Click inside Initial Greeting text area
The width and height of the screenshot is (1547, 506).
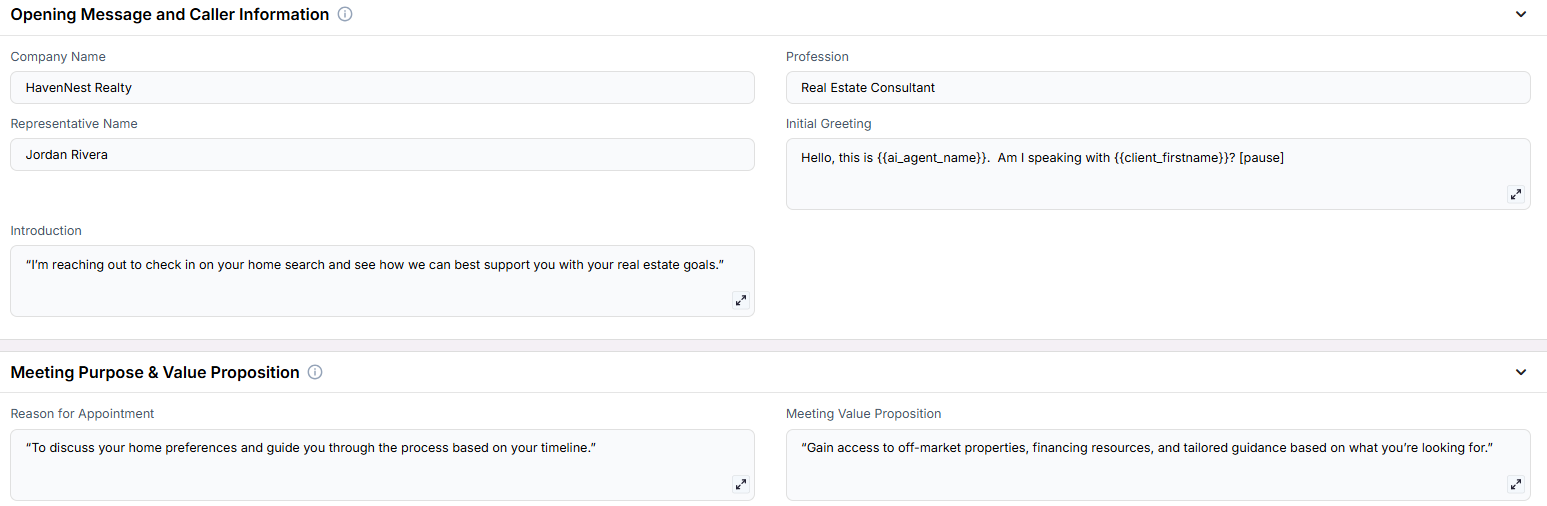click(x=1158, y=174)
